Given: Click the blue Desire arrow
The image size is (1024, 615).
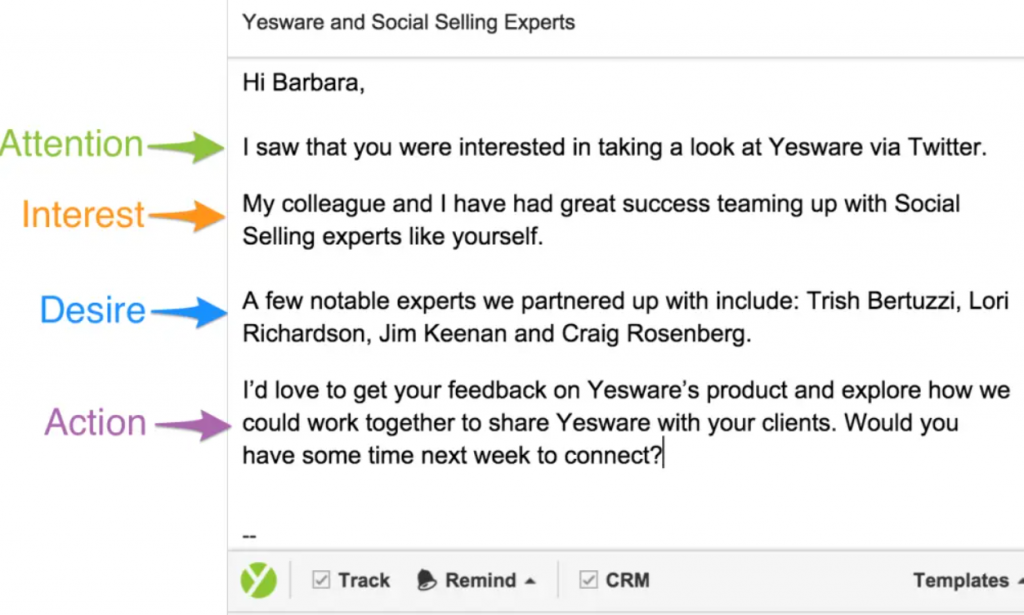Looking at the screenshot, I should 188,312.
